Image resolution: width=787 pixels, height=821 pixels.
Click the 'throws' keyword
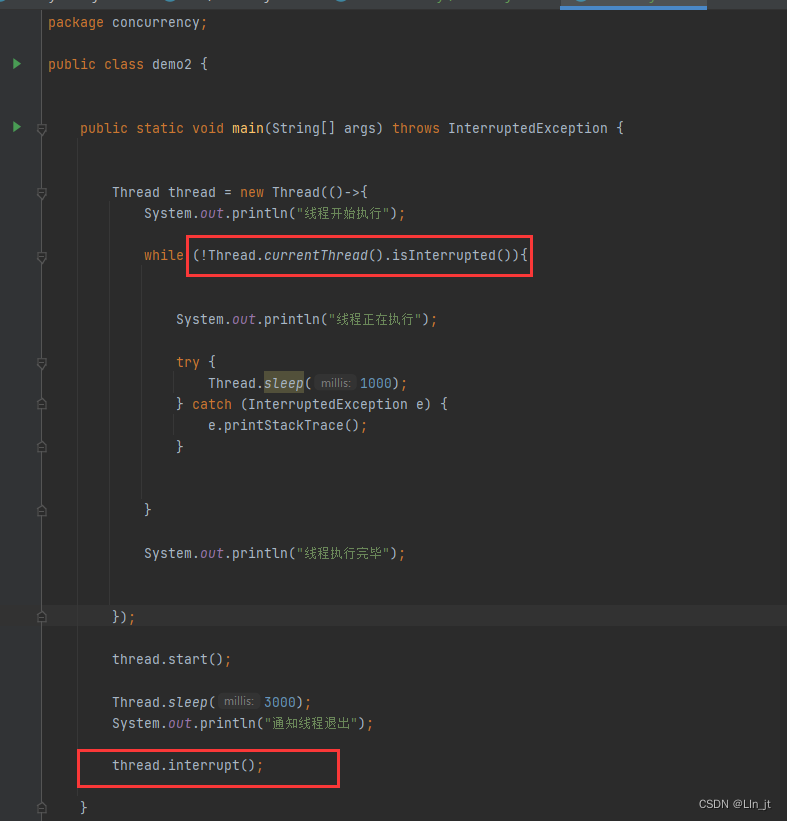(x=416, y=128)
